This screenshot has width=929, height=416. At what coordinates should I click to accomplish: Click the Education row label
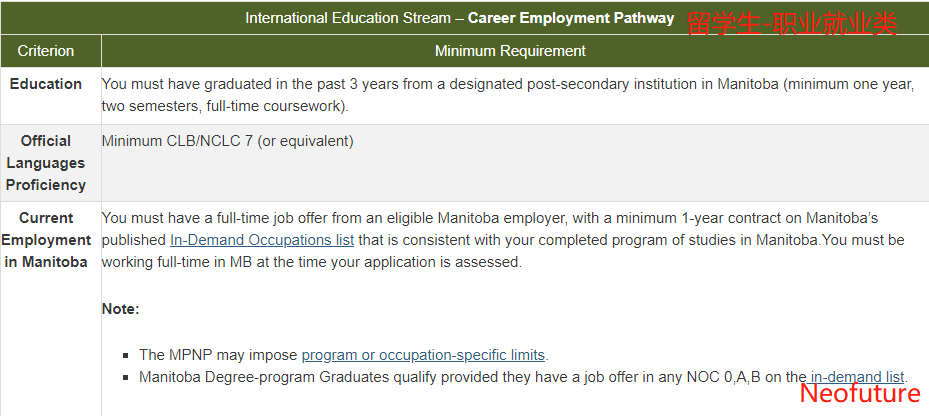pyautogui.click(x=46, y=84)
